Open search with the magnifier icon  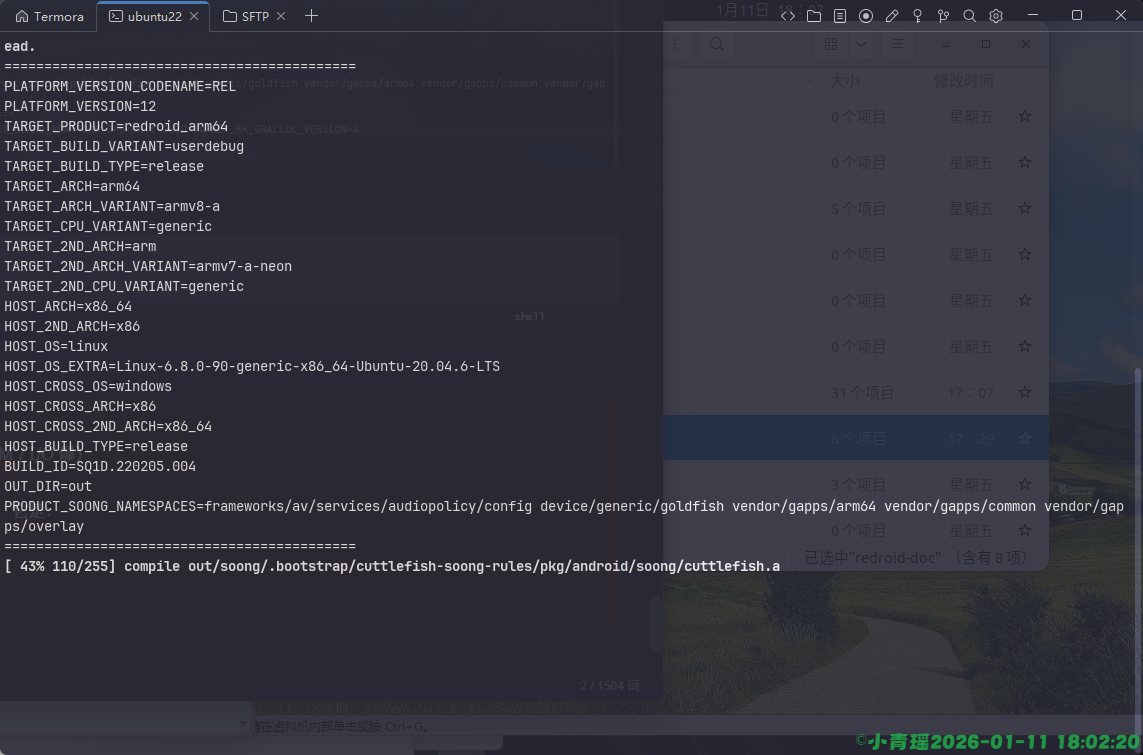[970, 16]
